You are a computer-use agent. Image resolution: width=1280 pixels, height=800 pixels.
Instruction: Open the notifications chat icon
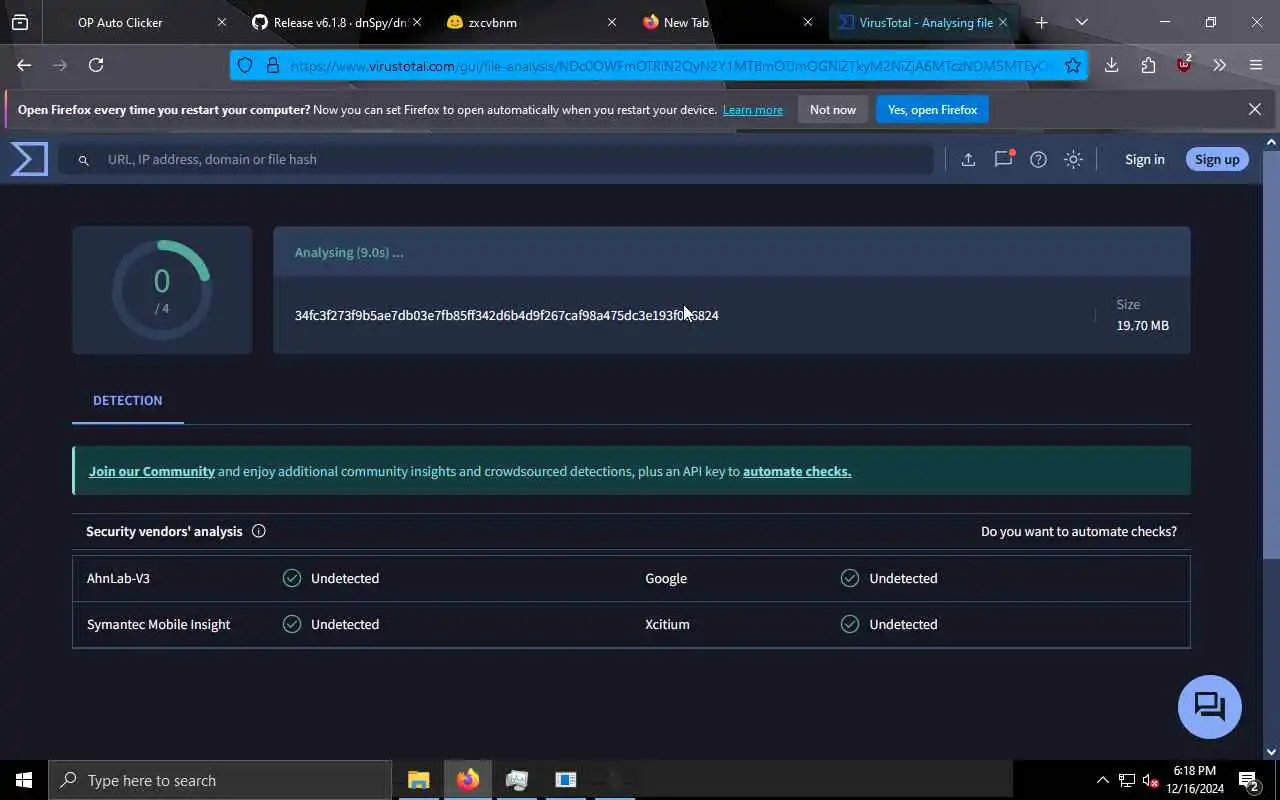(x=1003, y=159)
